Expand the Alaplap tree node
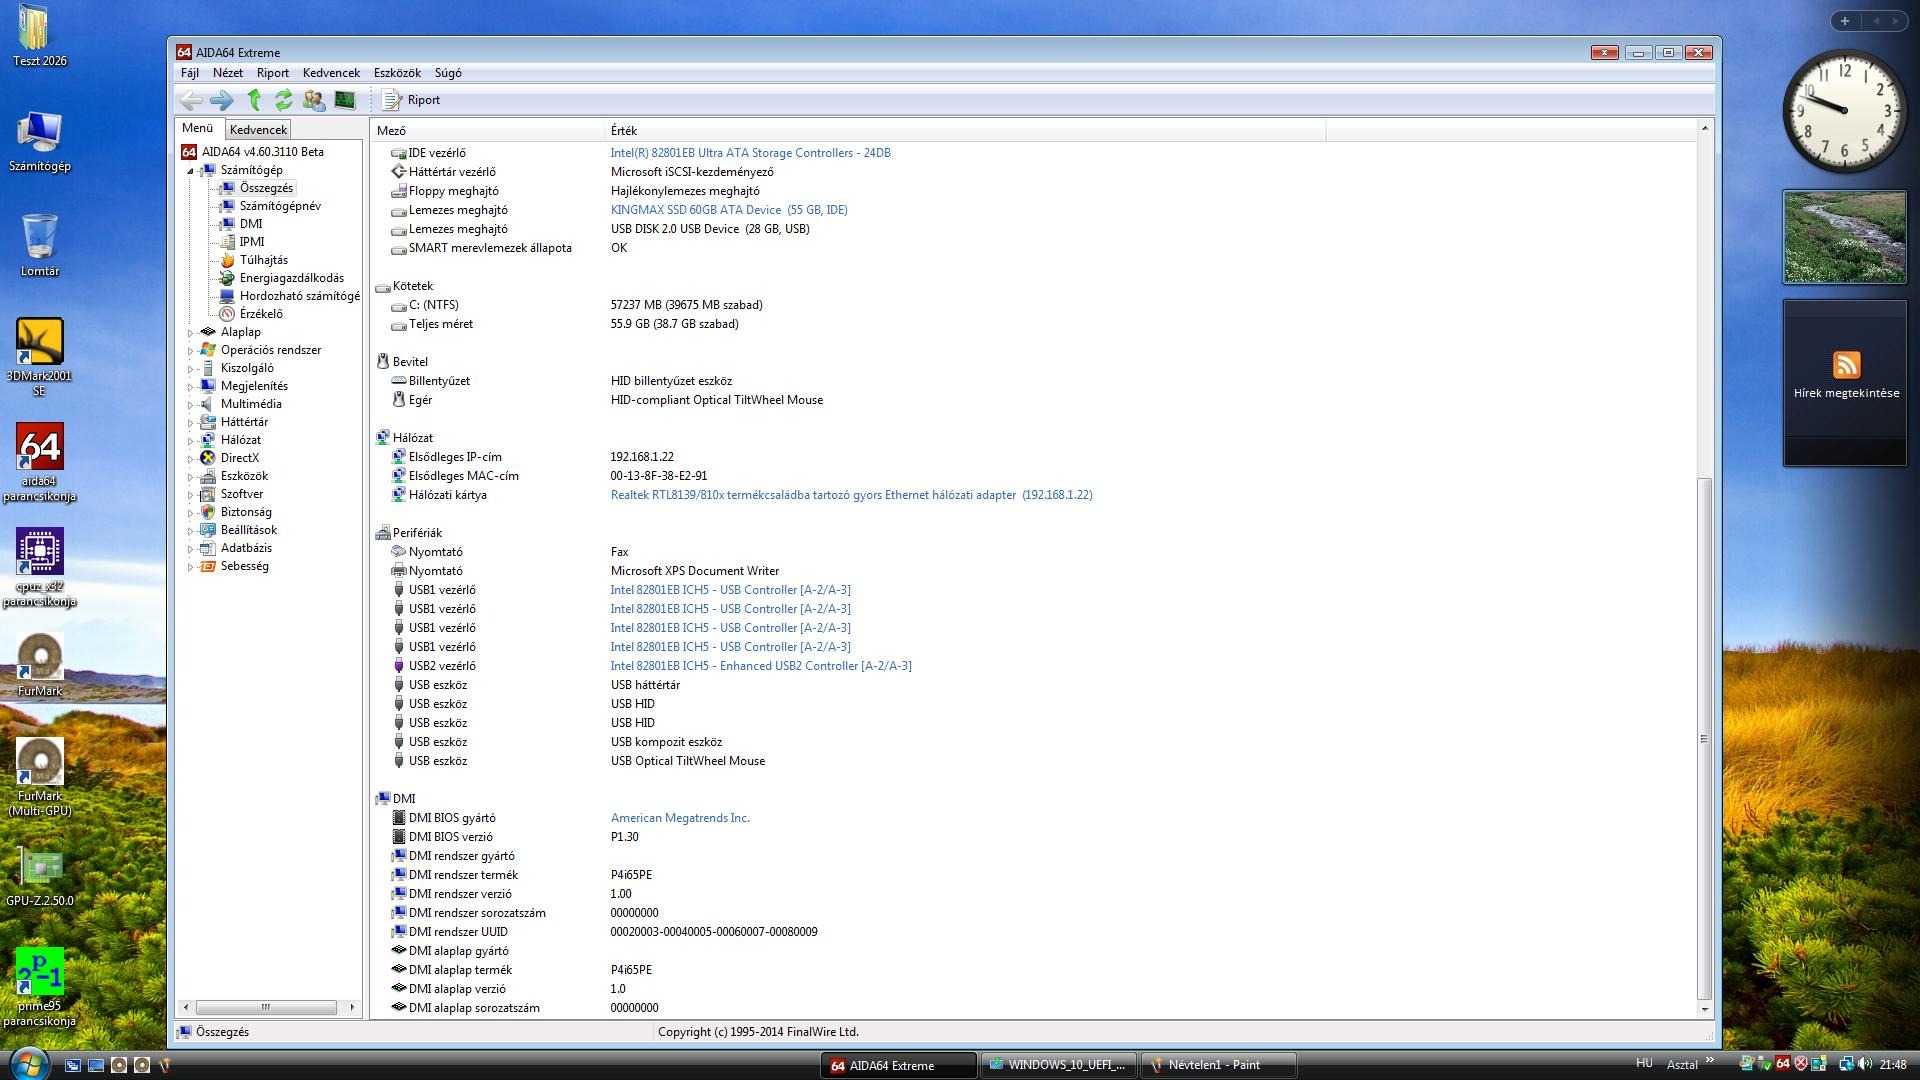1920x1080 pixels. (190, 333)
